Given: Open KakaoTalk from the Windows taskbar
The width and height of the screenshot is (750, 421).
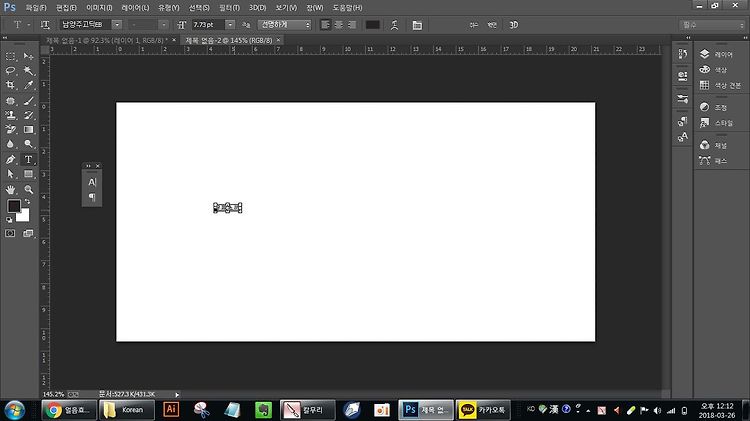Looking at the screenshot, I should [483, 410].
